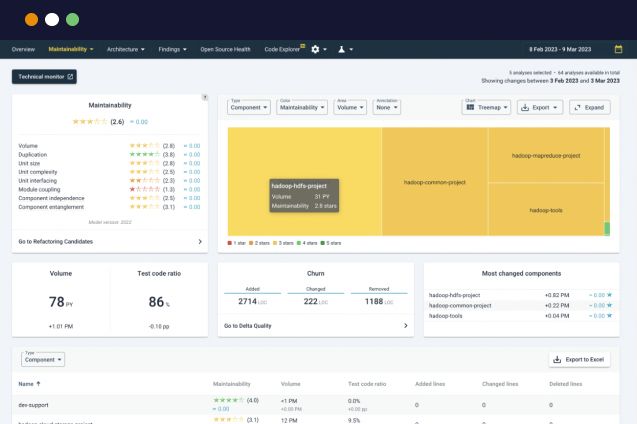The width and height of the screenshot is (637, 424).
Task: Go to the Overview tab
Action: pos(23,49)
